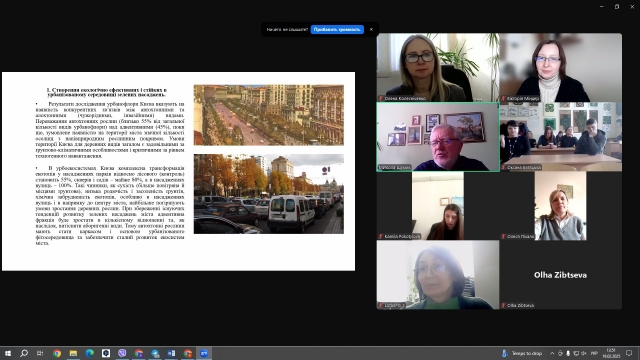Open the weather thermometer widget icon
This screenshot has height=360, width=640.
click(x=504, y=353)
